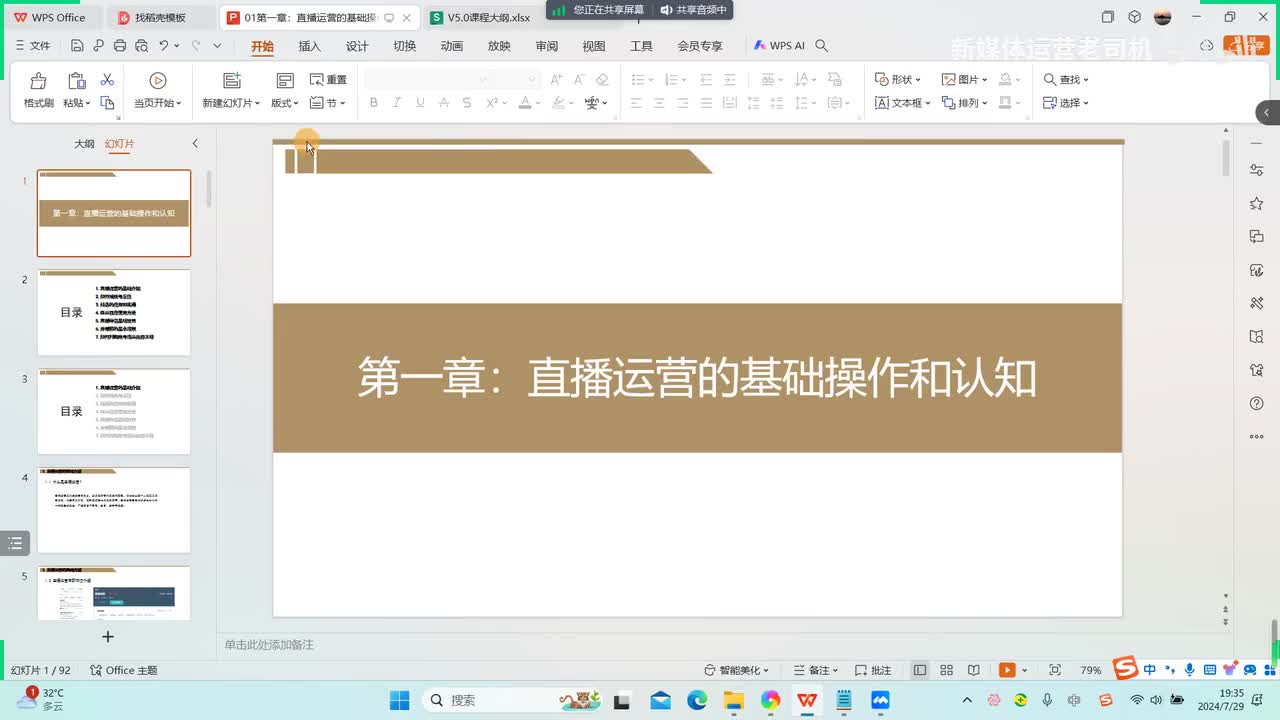Click the Clear Formatting eraser icon
The width and height of the screenshot is (1280, 720).
602,80
